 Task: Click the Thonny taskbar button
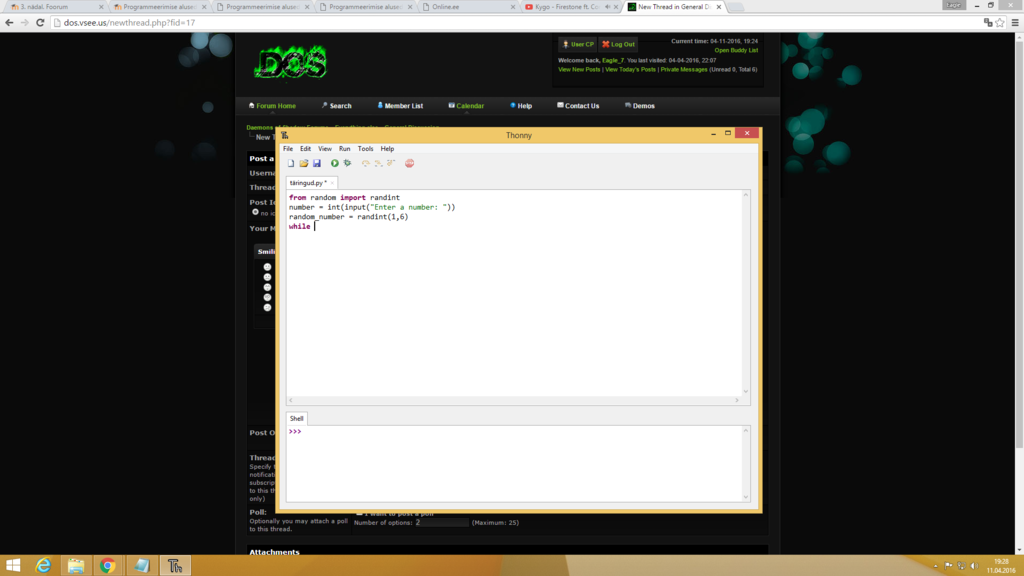[x=174, y=566]
